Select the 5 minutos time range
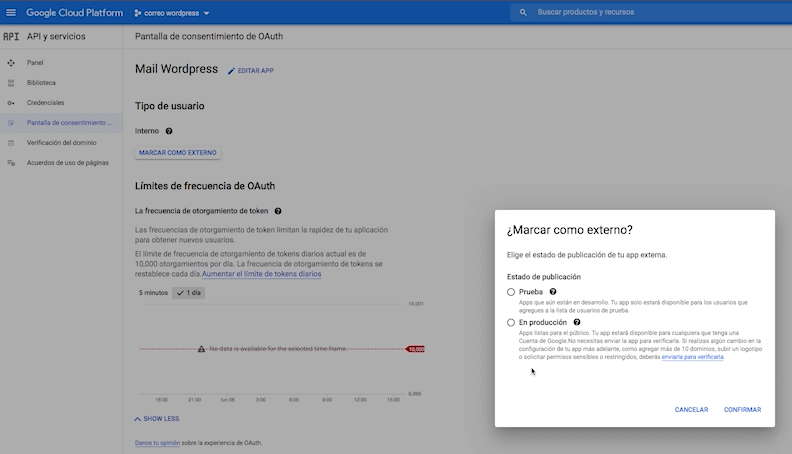Image resolution: width=792 pixels, height=454 pixels. [x=153, y=293]
